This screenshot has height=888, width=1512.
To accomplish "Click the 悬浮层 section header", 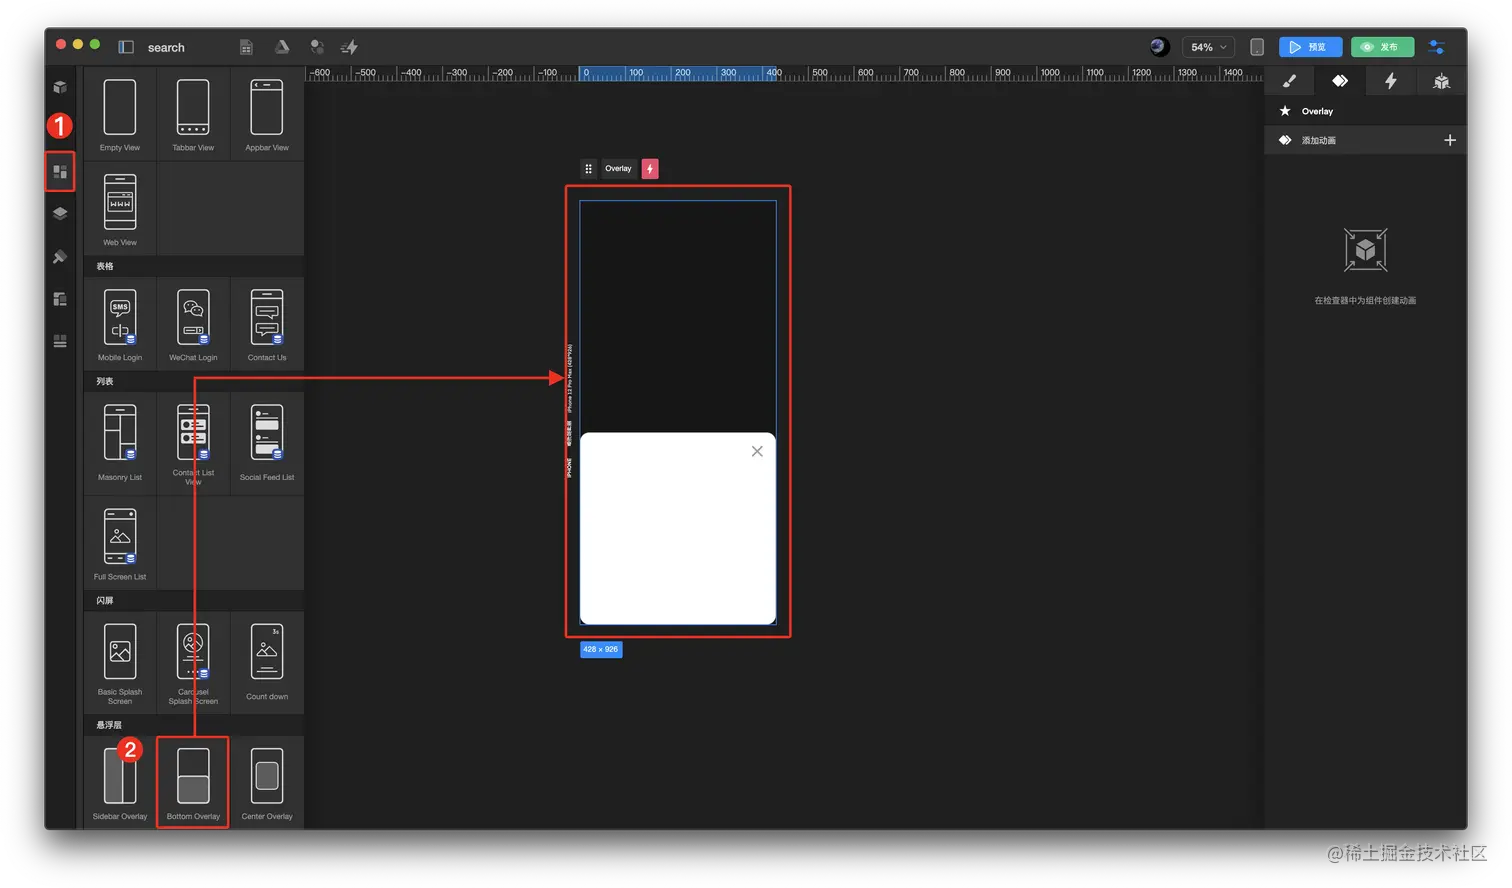I will (x=109, y=725).
